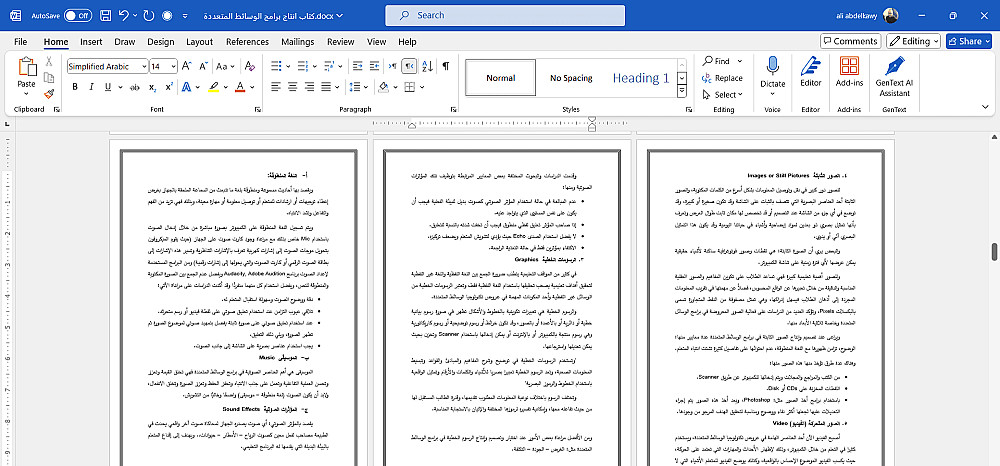The width and height of the screenshot is (1000, 466).
Task: Increase font size with grow icon
Action: tap(187, 66)
